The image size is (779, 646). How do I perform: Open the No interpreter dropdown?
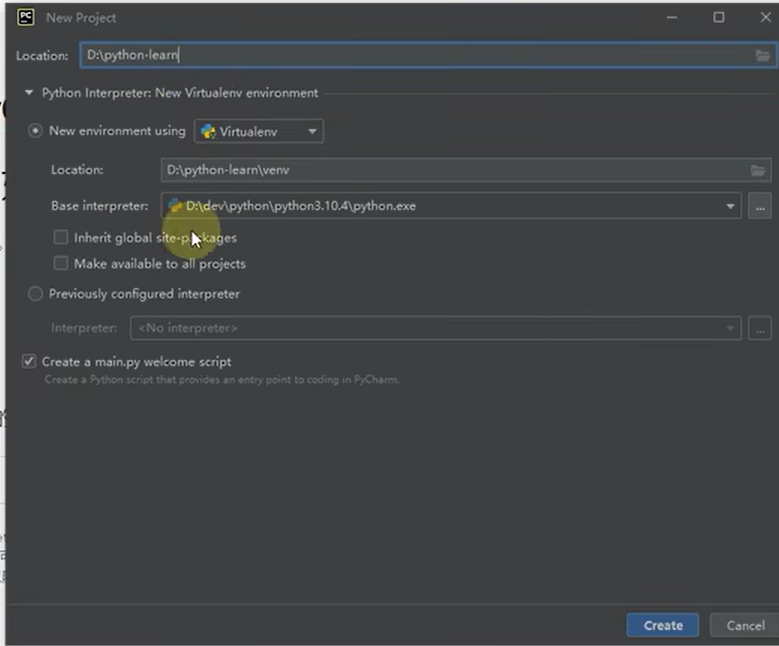tap(436, 328)
